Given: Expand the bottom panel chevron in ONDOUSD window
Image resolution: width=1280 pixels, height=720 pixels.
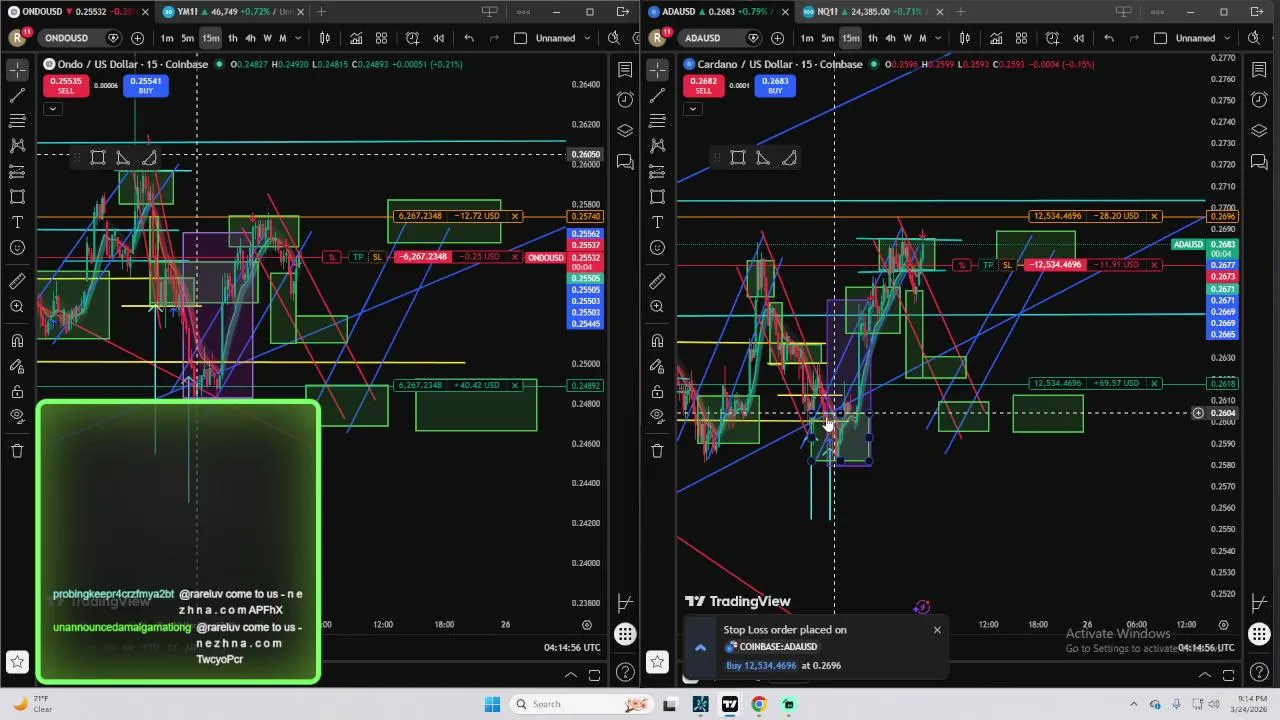Looking at the screenshot, I should pyautogui.click(x=571, y=675).
